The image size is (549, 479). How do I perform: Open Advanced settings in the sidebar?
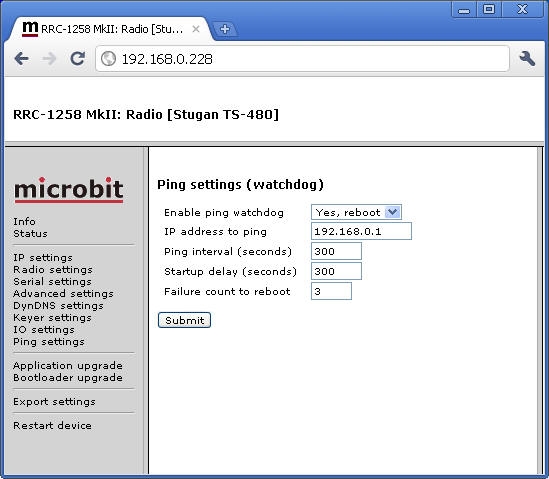(63, 293)
